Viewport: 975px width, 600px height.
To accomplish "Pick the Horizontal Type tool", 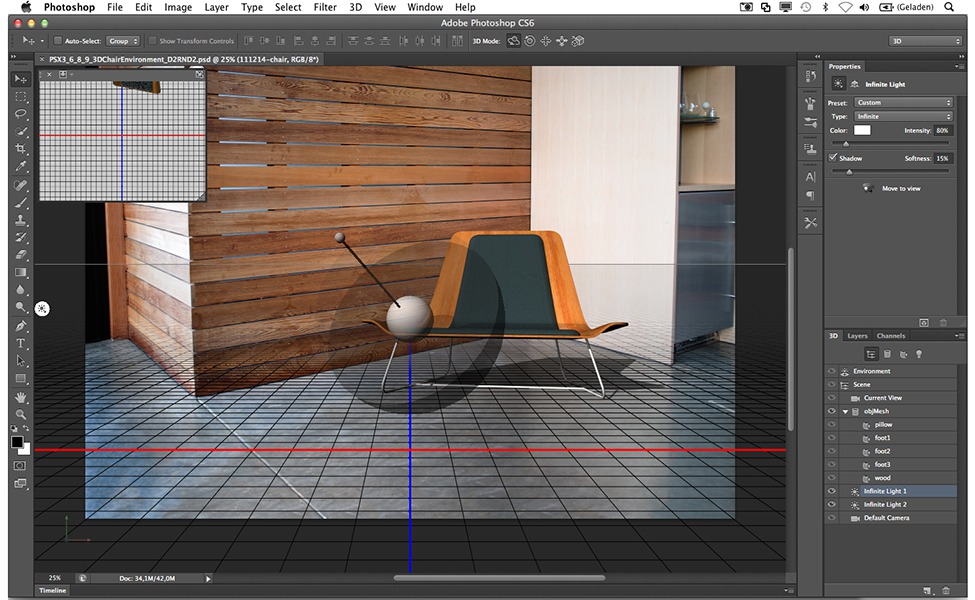I will click(21, 343).
